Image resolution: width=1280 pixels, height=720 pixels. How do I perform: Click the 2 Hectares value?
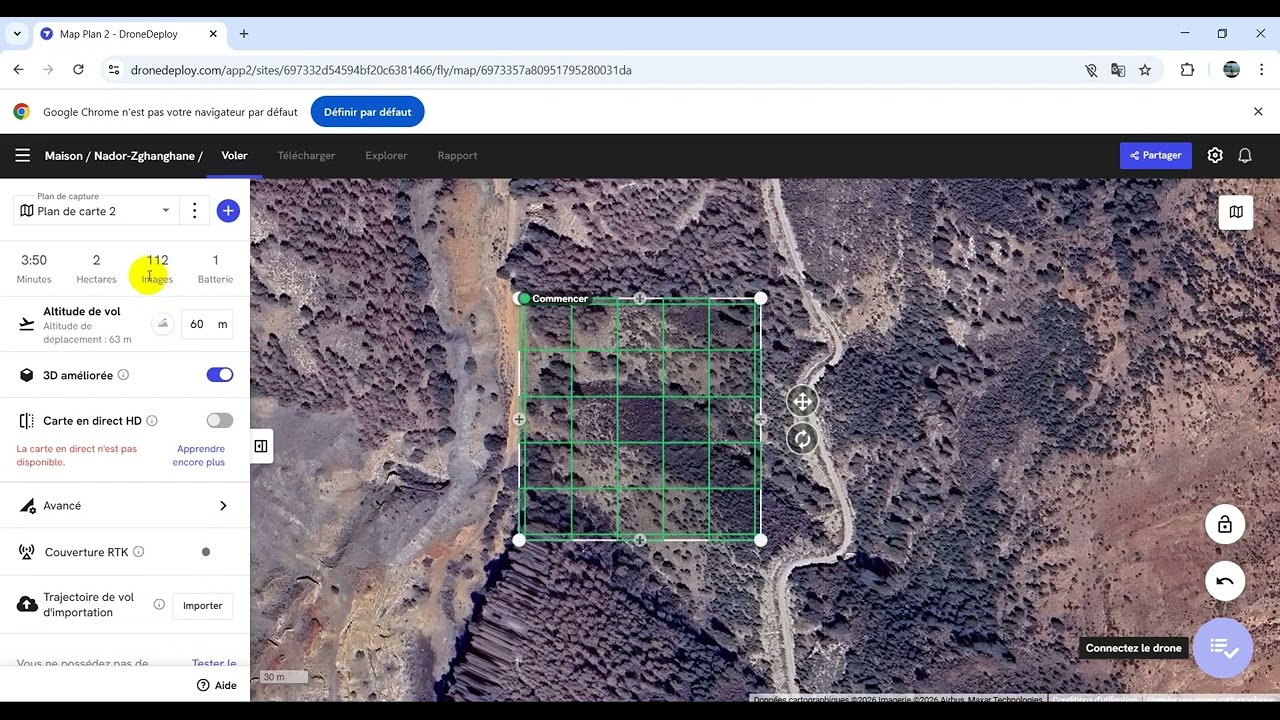point(96,260)
